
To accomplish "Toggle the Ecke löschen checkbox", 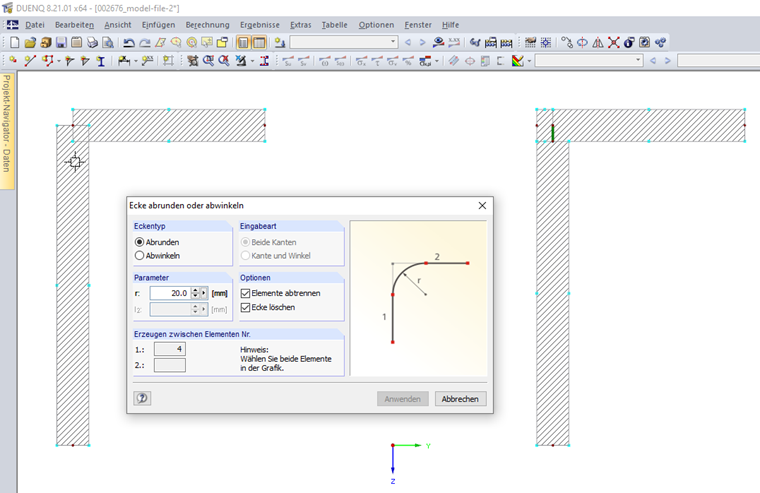I will click(245, 307).
